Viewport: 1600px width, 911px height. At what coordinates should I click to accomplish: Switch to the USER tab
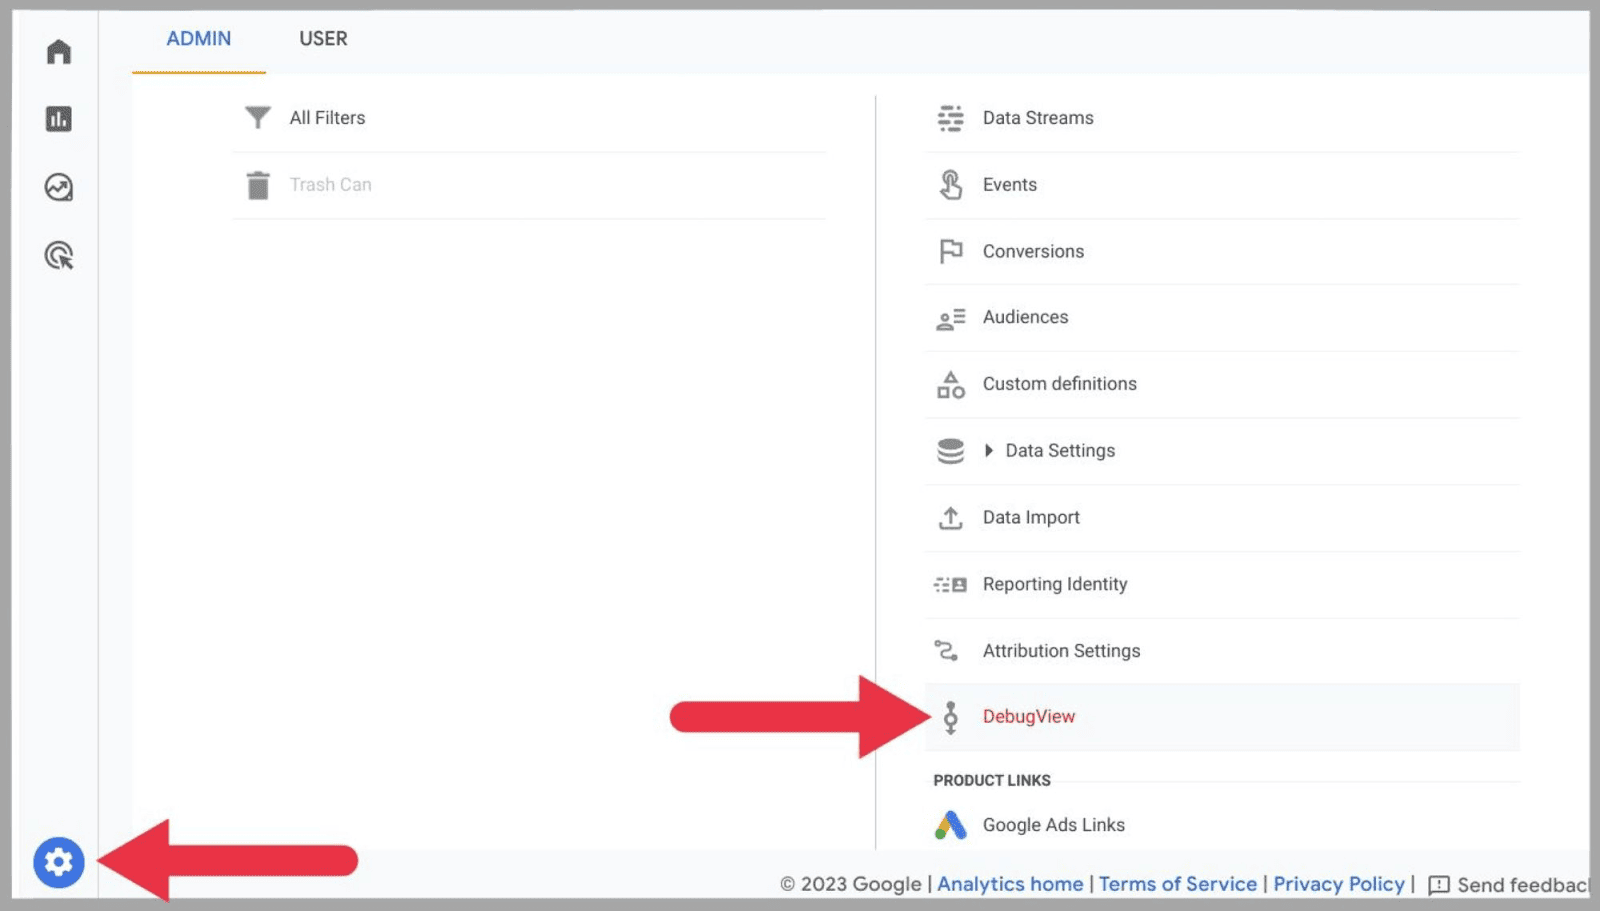(322, 39)
